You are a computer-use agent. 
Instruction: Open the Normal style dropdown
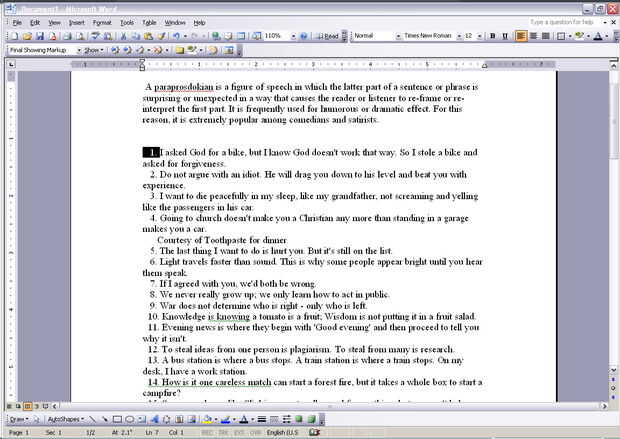pyautogui.click(x=398, y=36)
